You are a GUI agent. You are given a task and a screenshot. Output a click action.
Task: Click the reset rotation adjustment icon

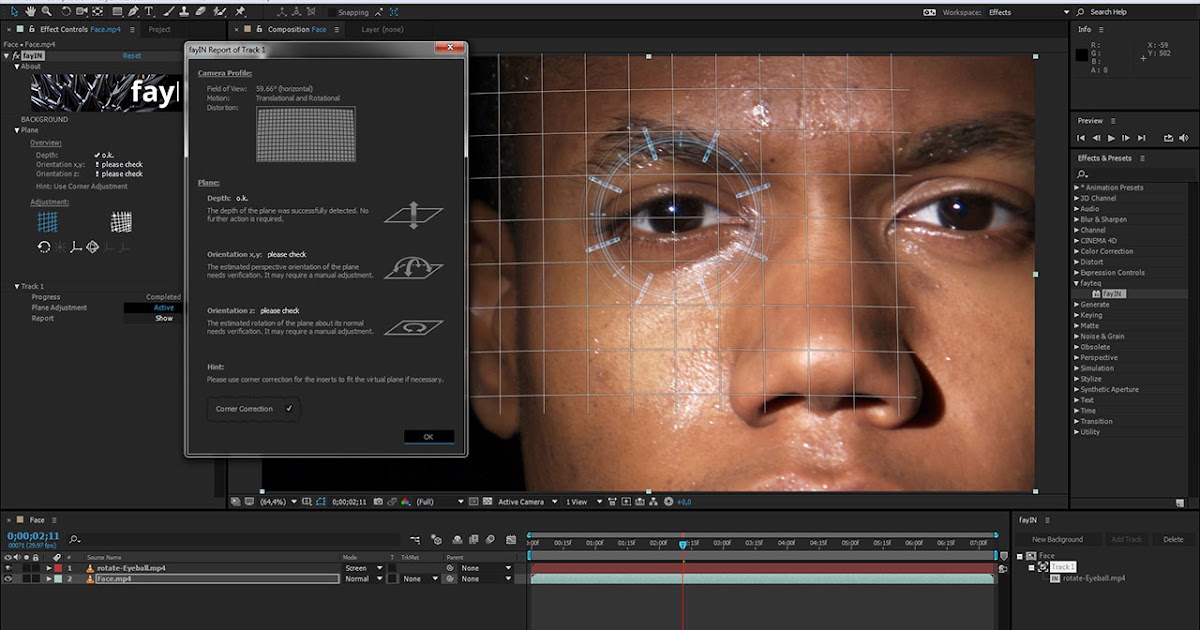(44, 247)
